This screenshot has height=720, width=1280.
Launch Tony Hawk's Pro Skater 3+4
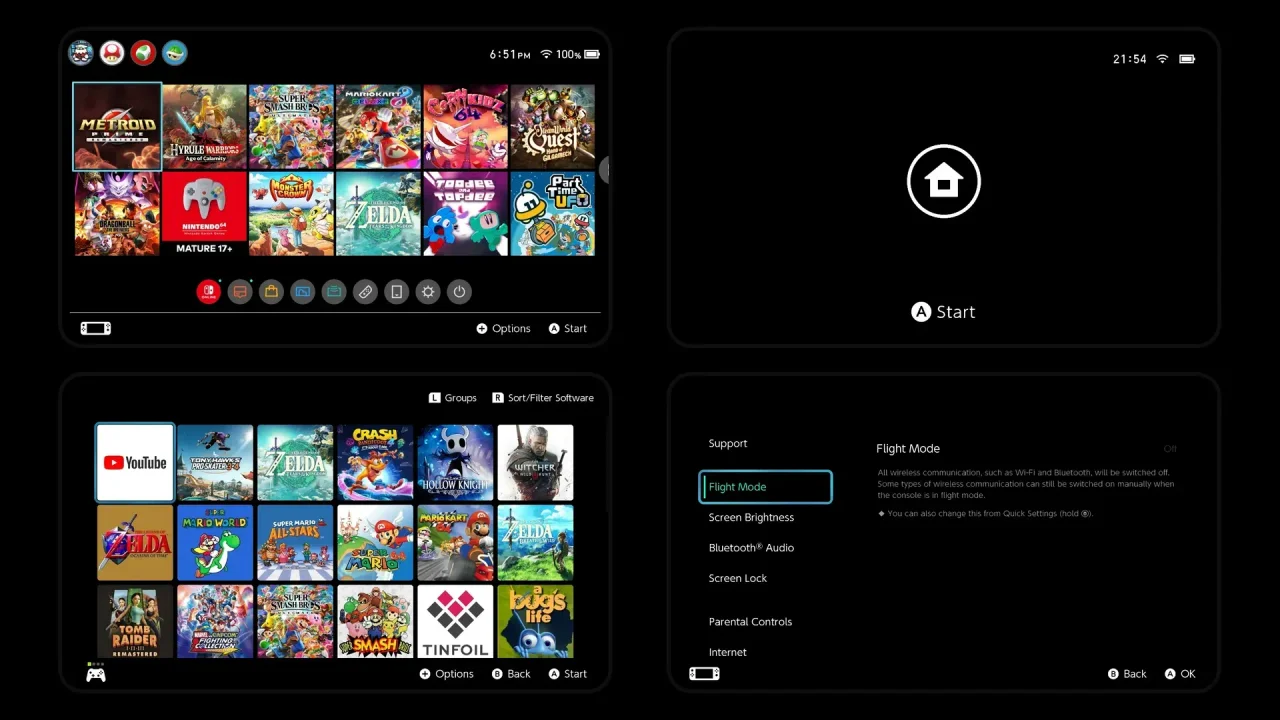coord(215,462)
